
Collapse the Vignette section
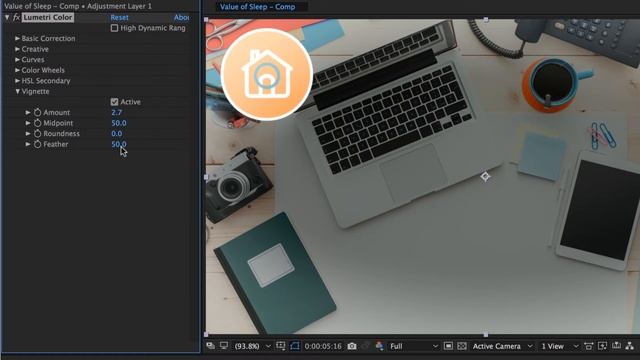(x=17, y=91)
